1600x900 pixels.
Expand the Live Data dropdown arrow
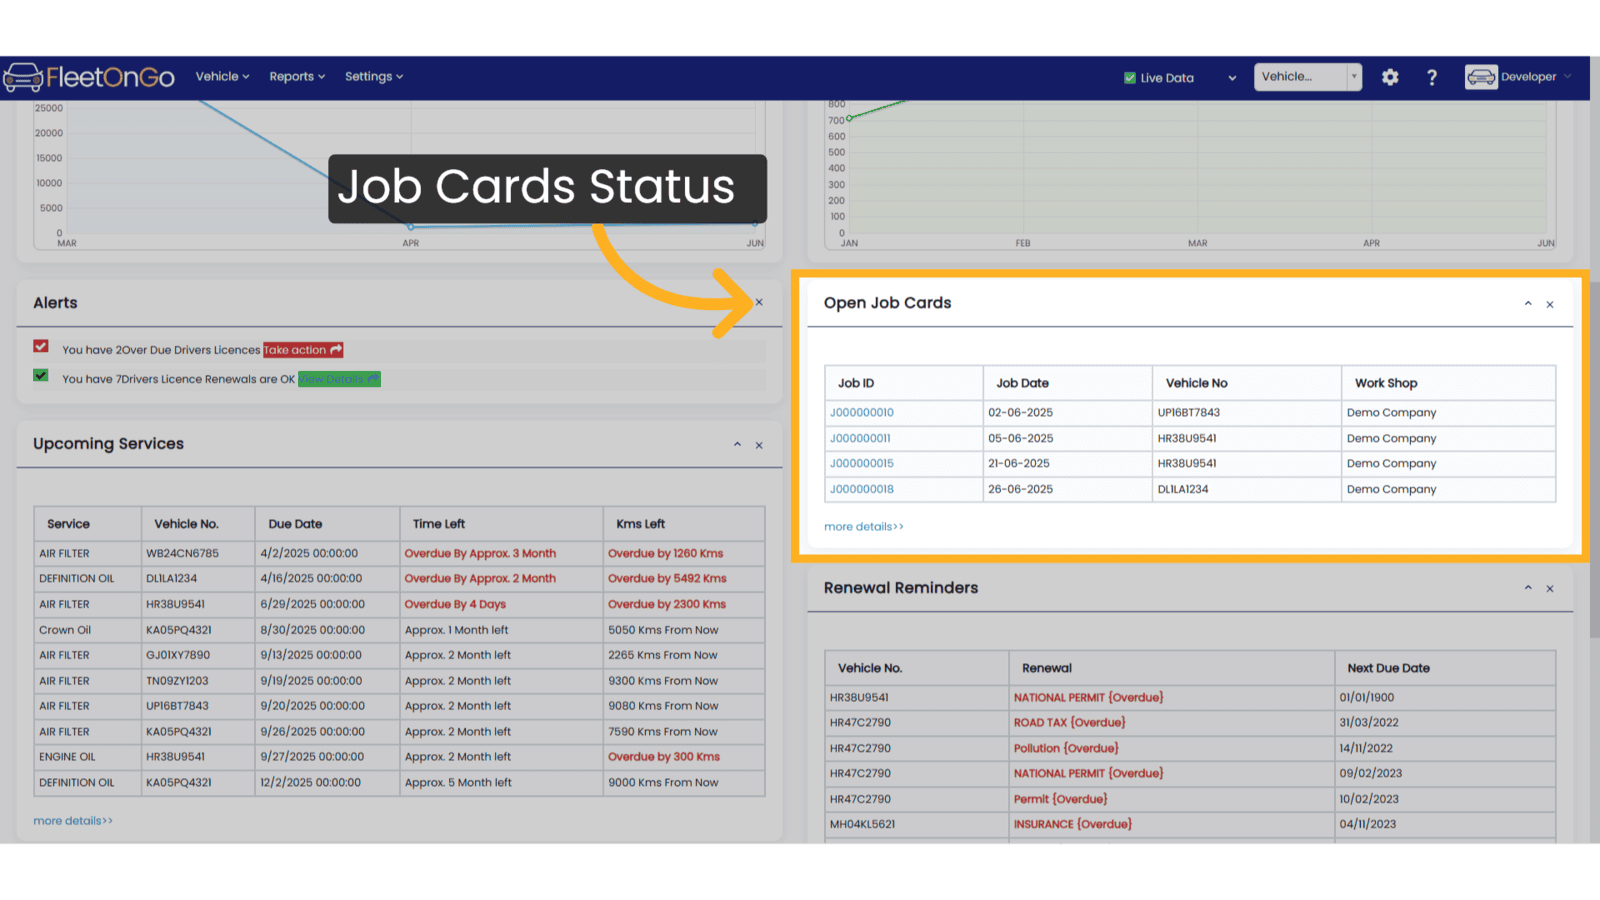click(1232, 78)
